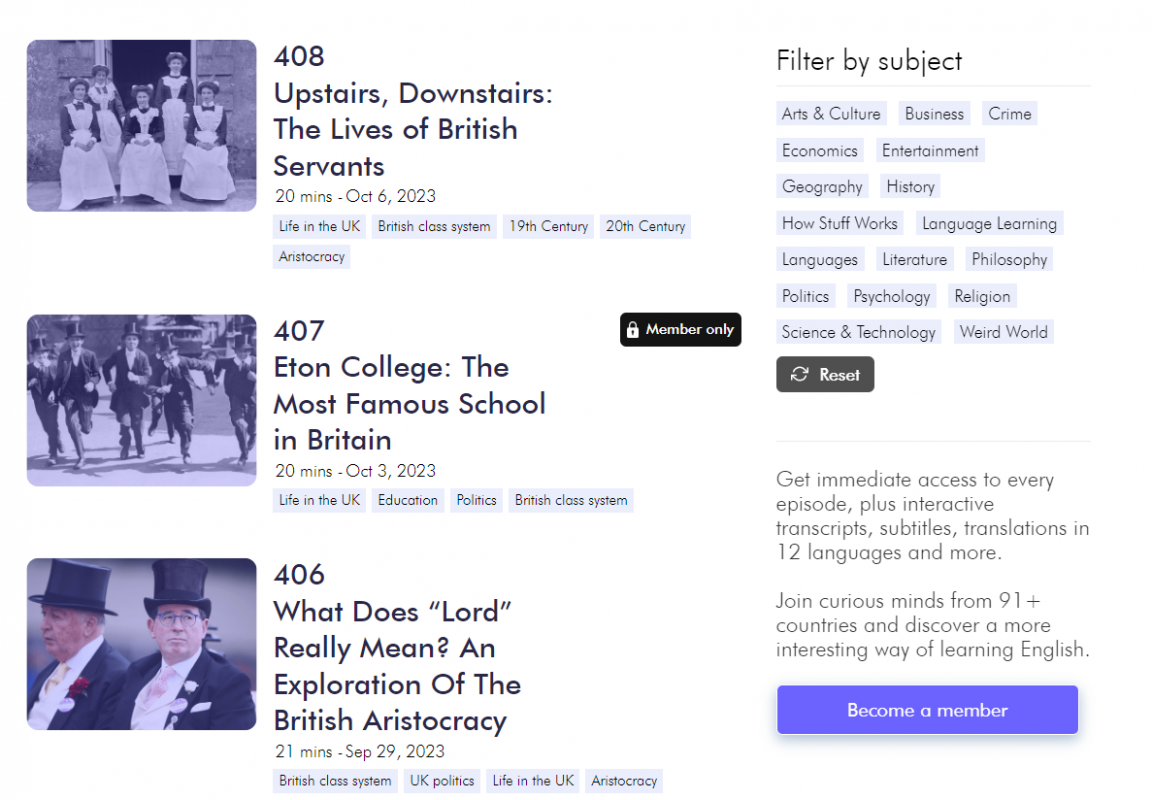
Task: Select the Philosophy subject filter
Action: tap(1009, 260)
